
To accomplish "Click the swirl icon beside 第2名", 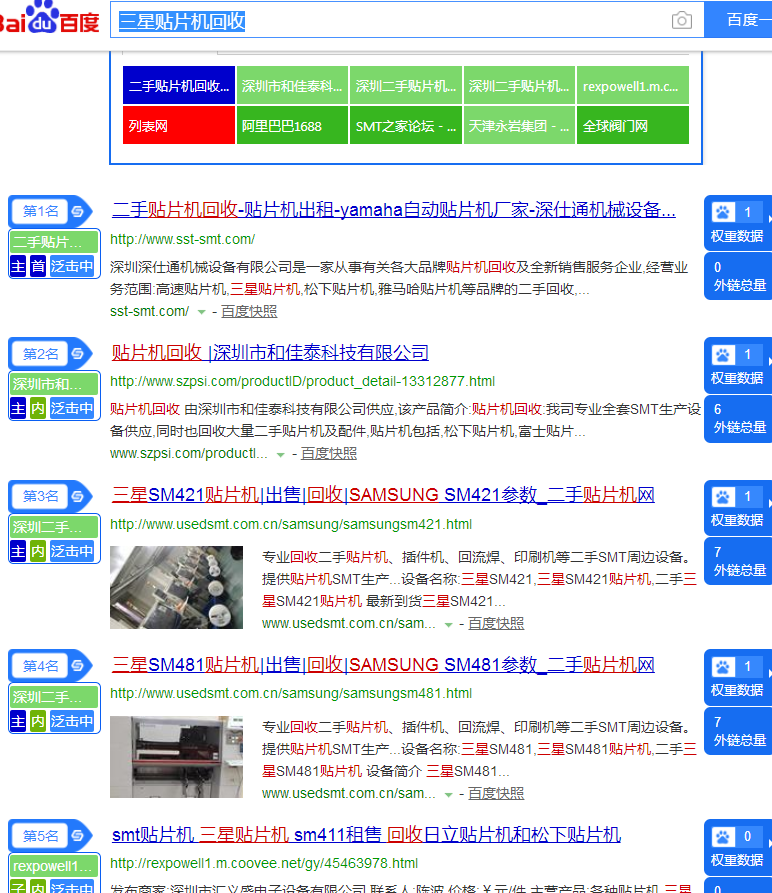I will pos(77,354).
